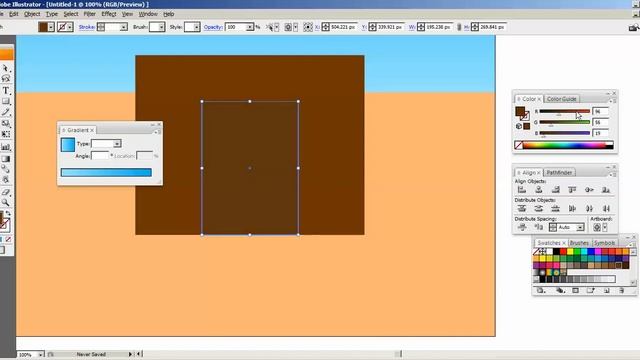Click Horizontal Align Center icon

point(538,189)
